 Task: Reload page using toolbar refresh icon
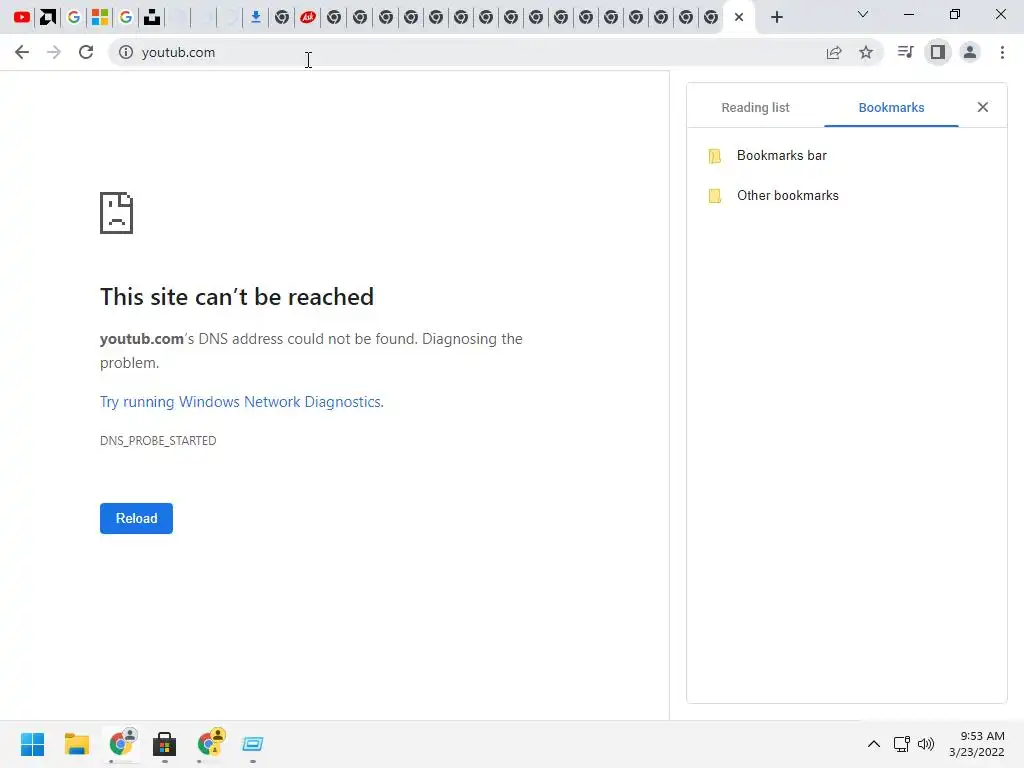coord(86,52)
